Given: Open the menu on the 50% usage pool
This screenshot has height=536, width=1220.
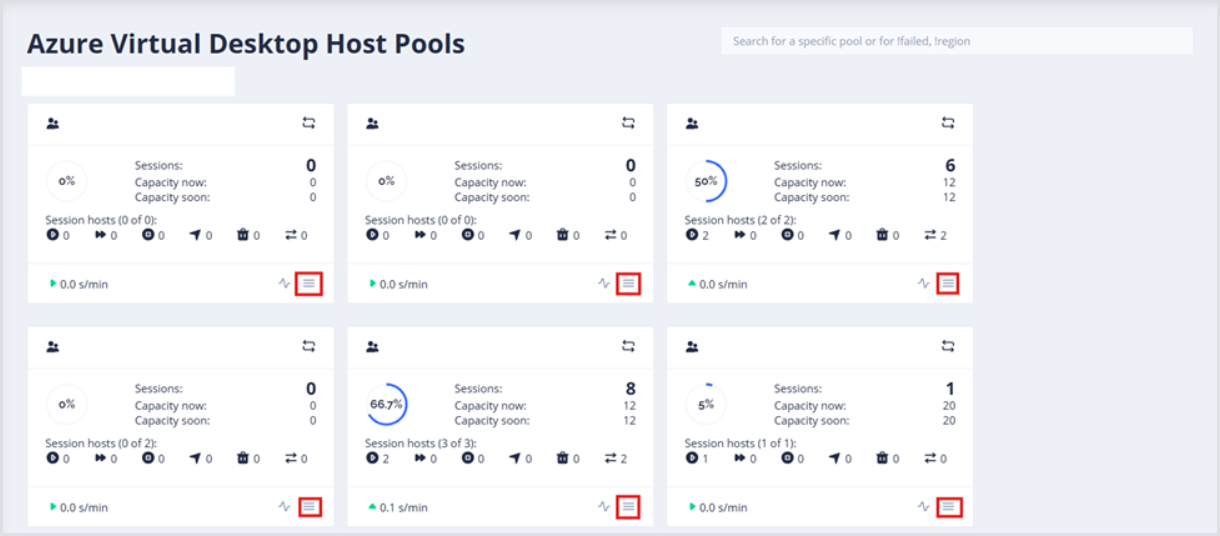Looking at the screenshot, I should (x=948, y=284).
